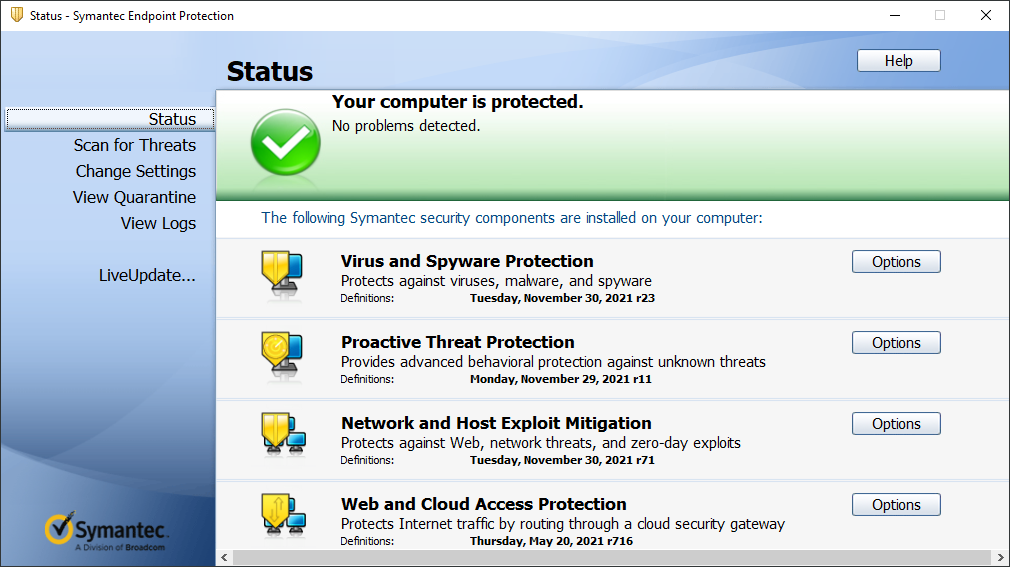Launch LiveUpdate from the sidebar
This screenshot has height=567, width=1010.
(147, 275)
